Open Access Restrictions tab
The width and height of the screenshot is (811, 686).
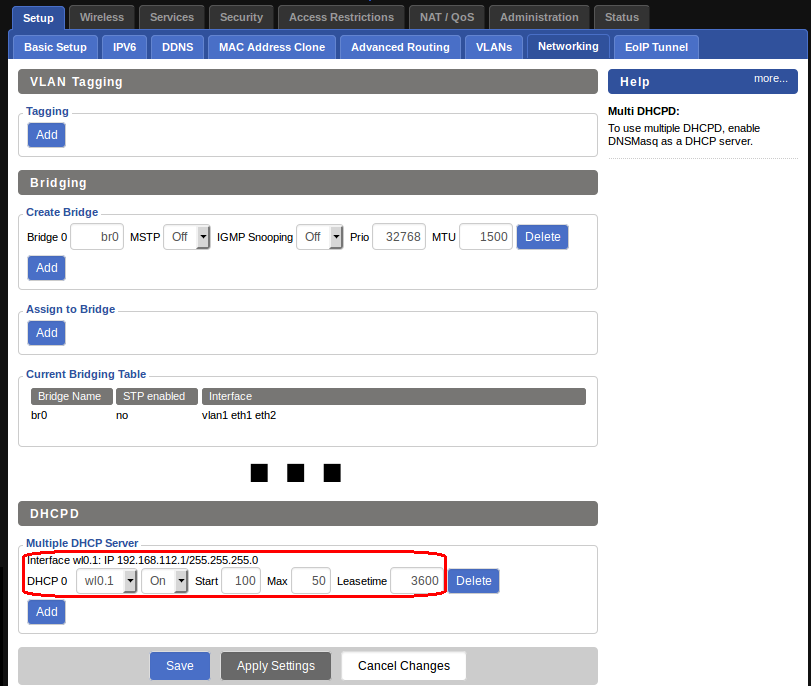[341, 17]
